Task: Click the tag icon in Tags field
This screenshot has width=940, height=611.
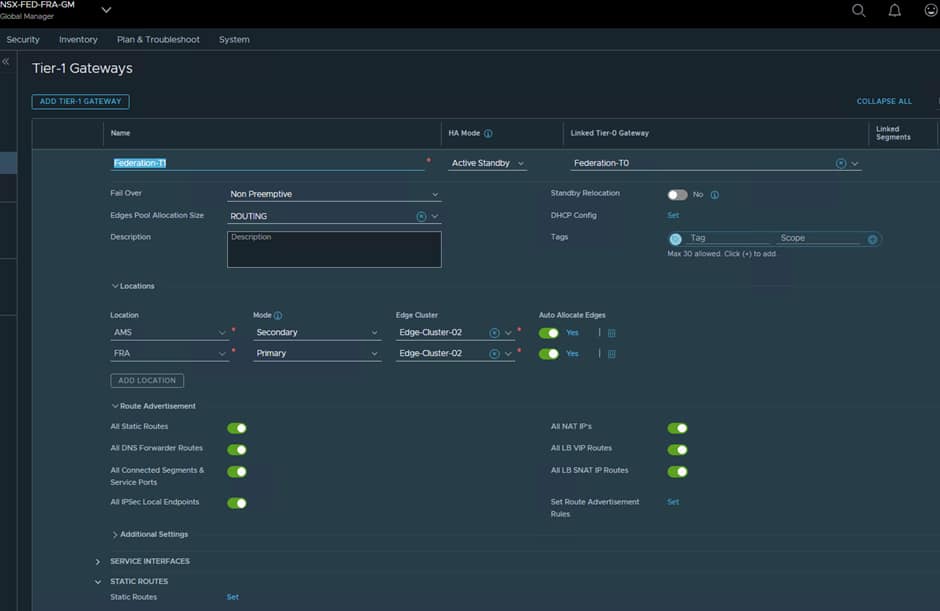Action: [x=676, y=239]
